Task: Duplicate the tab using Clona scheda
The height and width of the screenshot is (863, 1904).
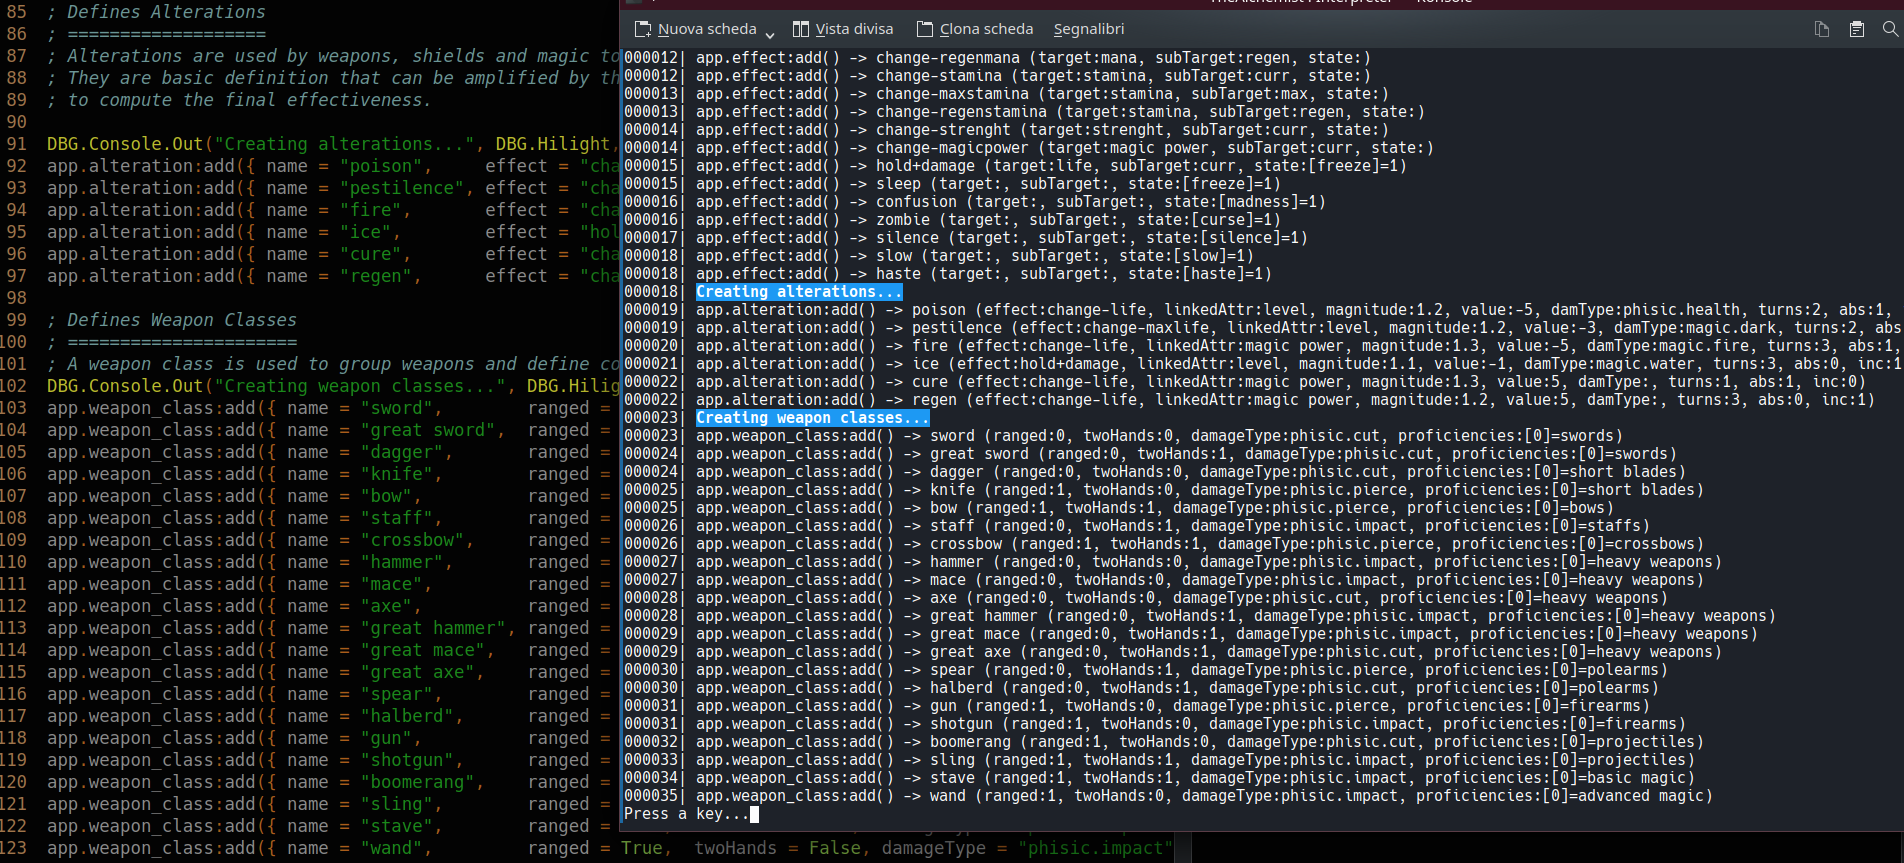Action: 975,29
